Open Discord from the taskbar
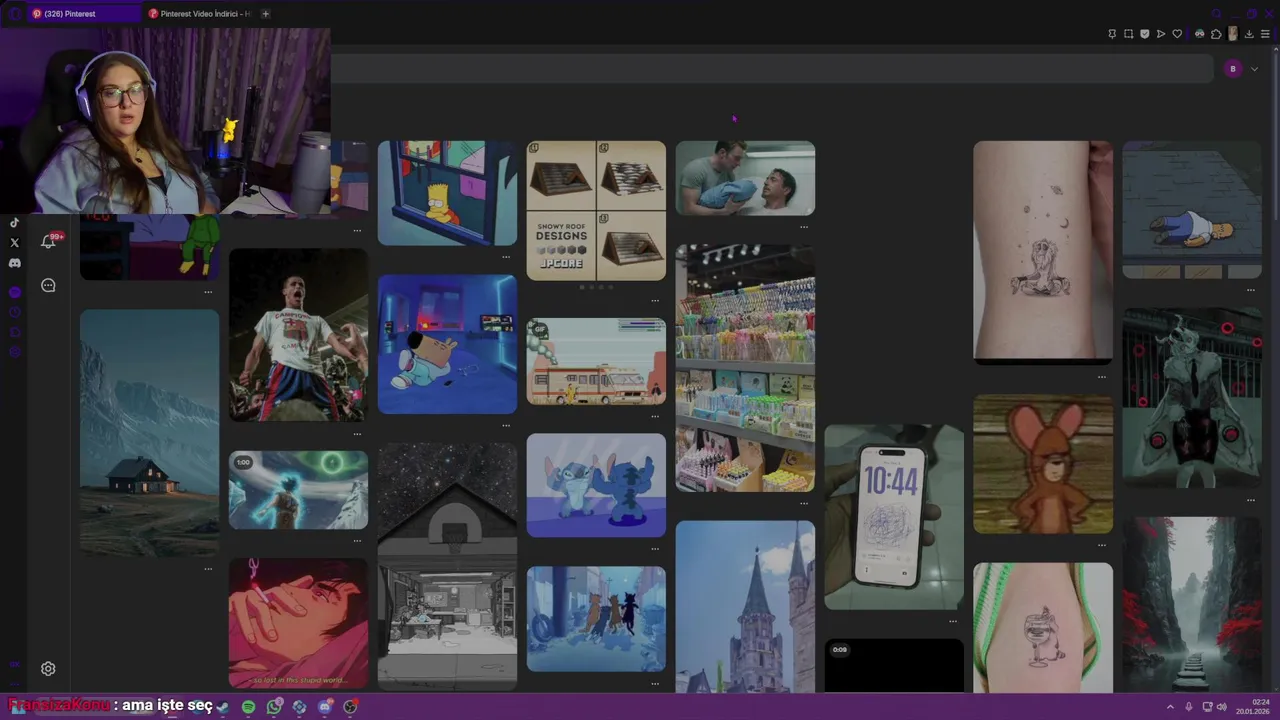 click(325, 707)
